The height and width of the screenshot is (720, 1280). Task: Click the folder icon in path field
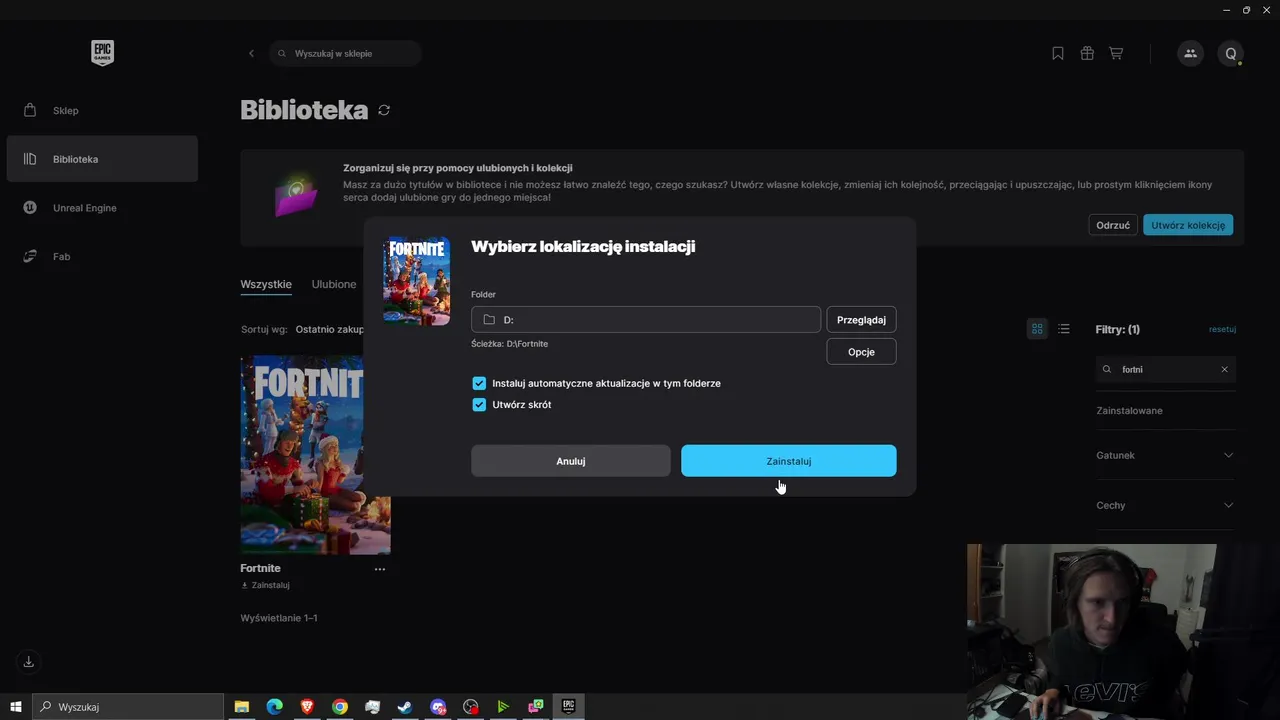489,320
